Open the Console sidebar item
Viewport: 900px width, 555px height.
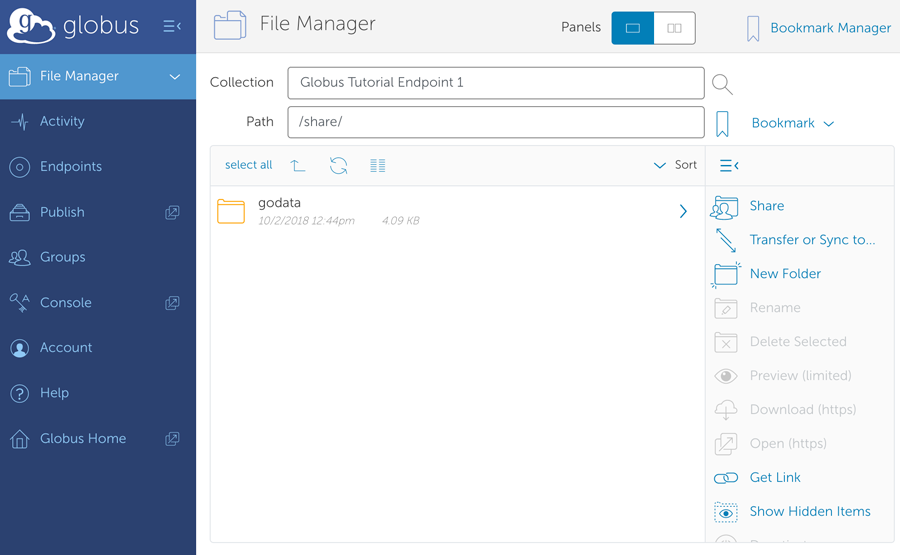point(65,302)
